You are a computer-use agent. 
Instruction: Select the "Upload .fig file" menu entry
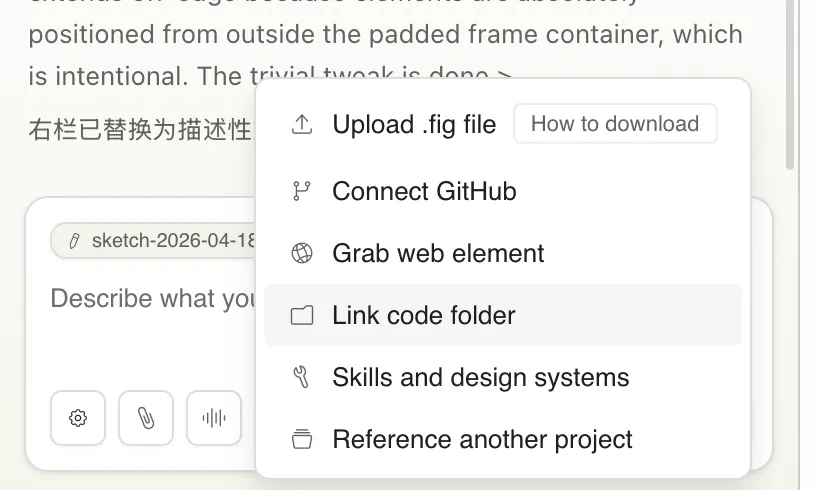click(x=414, y=125)
